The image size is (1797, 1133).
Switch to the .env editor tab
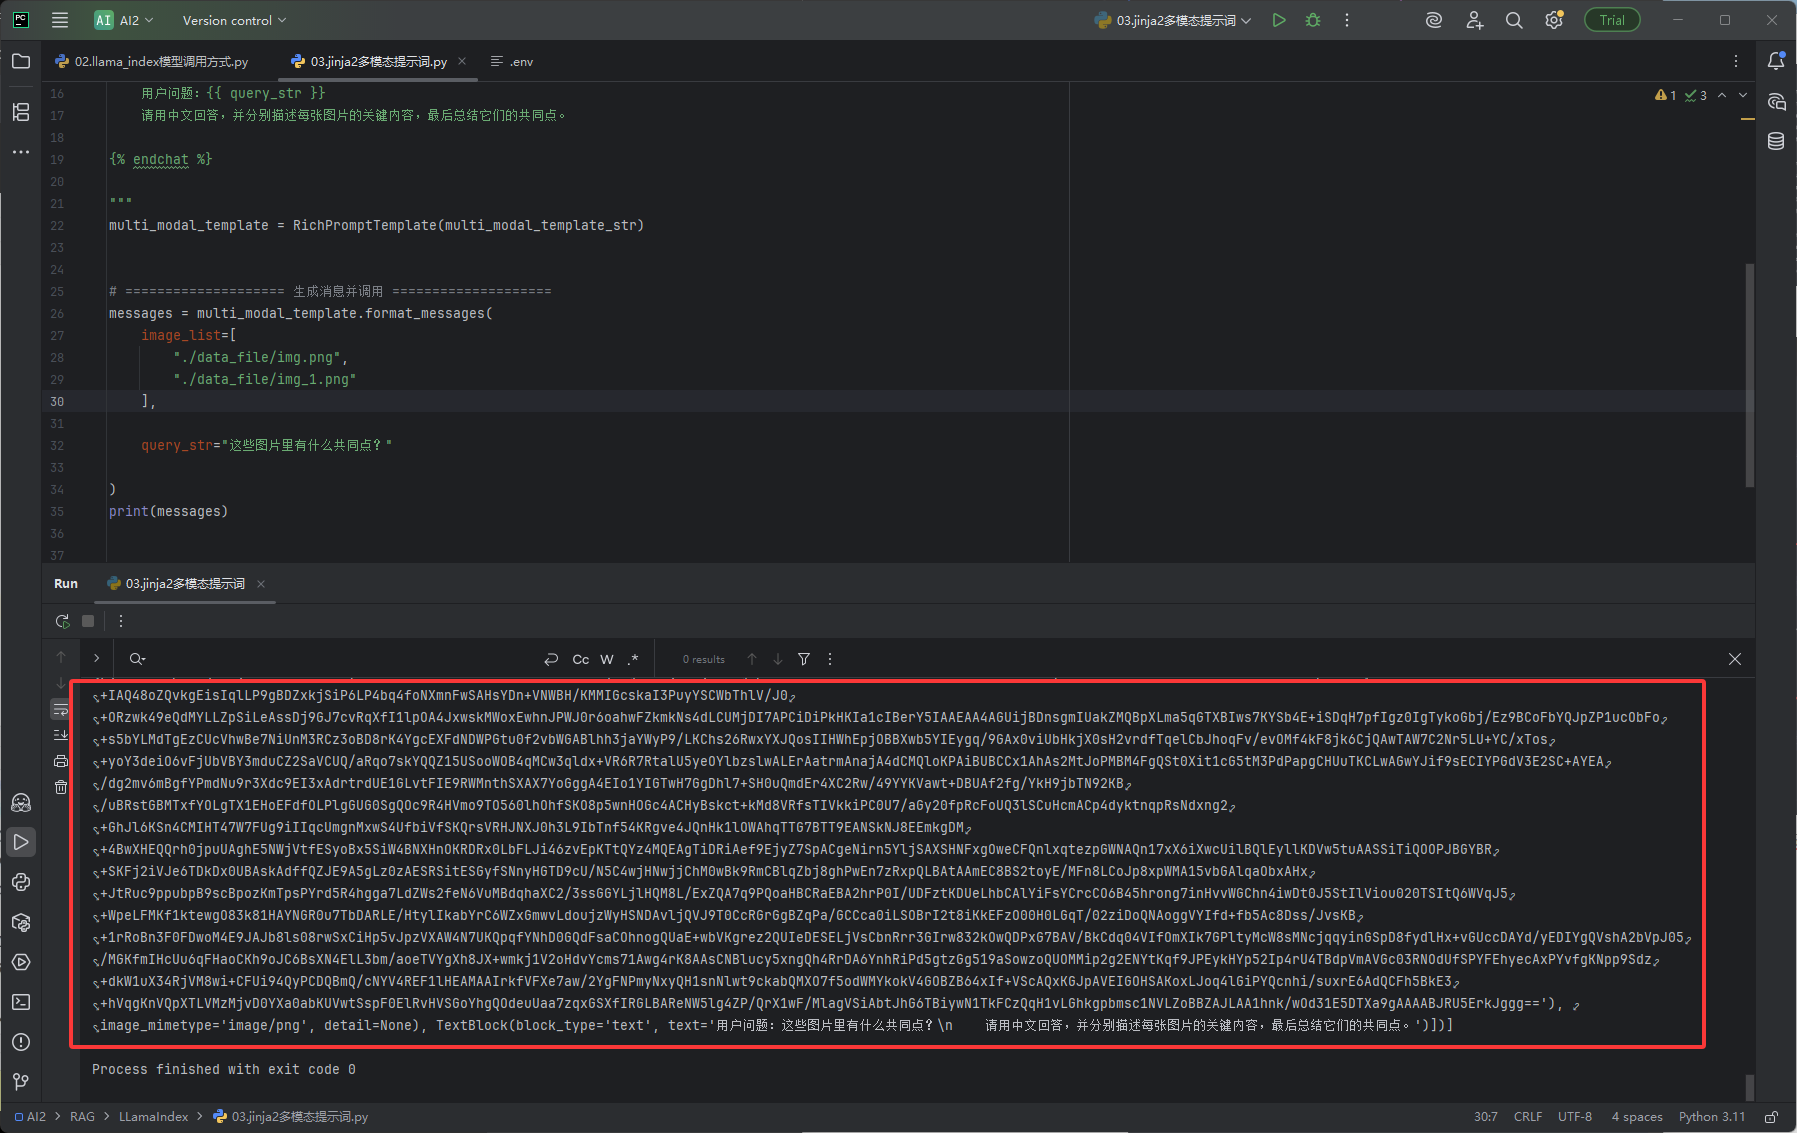(512, 61)
